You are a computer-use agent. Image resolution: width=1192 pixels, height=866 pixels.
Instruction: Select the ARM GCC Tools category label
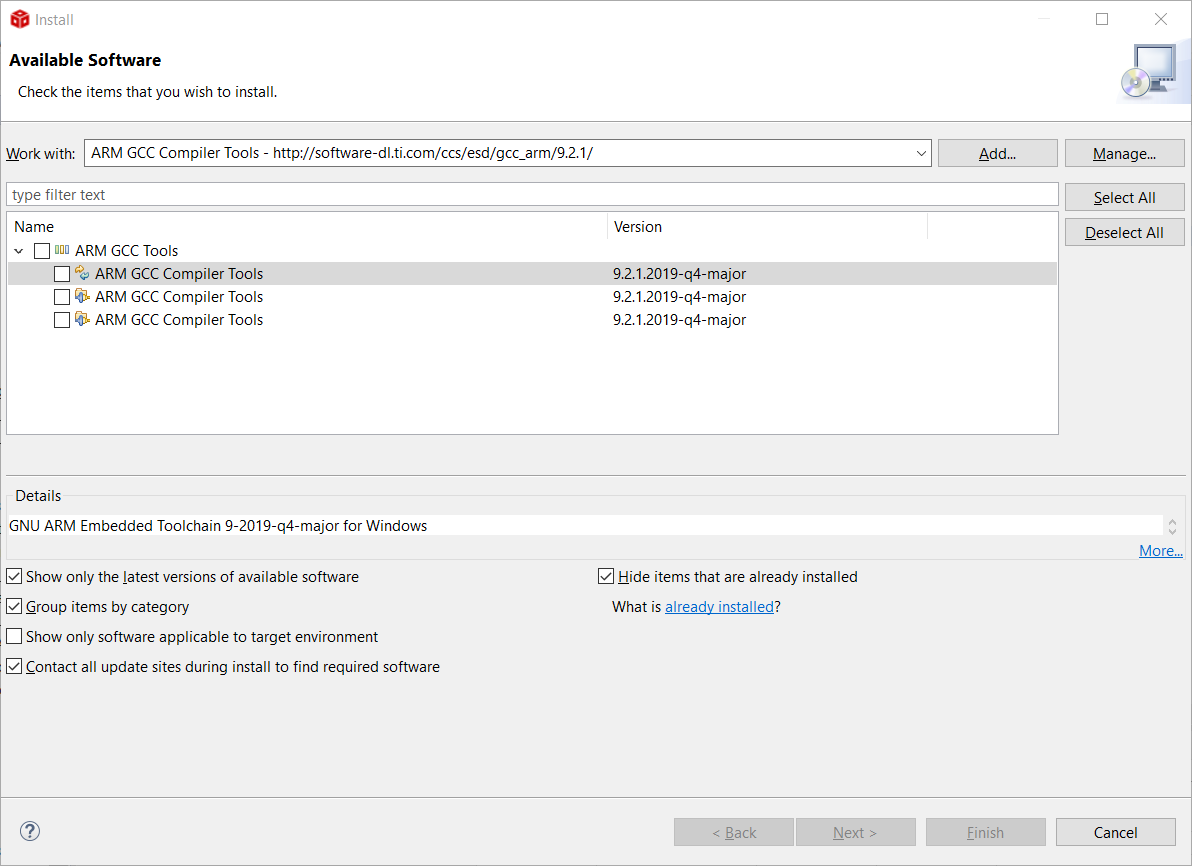pyautogui.click(x=126, y=251)
